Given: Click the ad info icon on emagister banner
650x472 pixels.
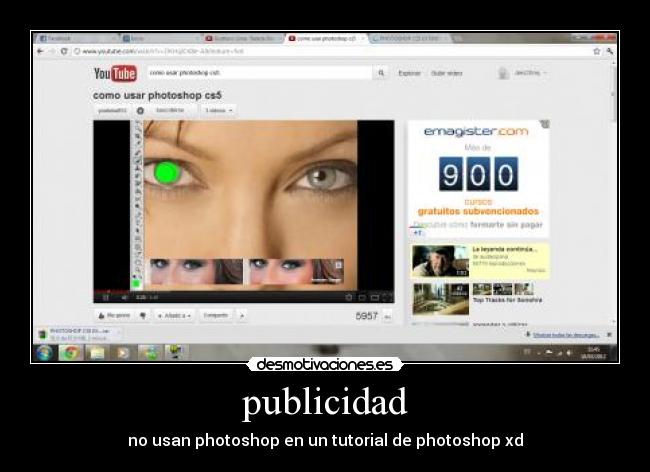Looking at the screenshot, I should 545,123.
